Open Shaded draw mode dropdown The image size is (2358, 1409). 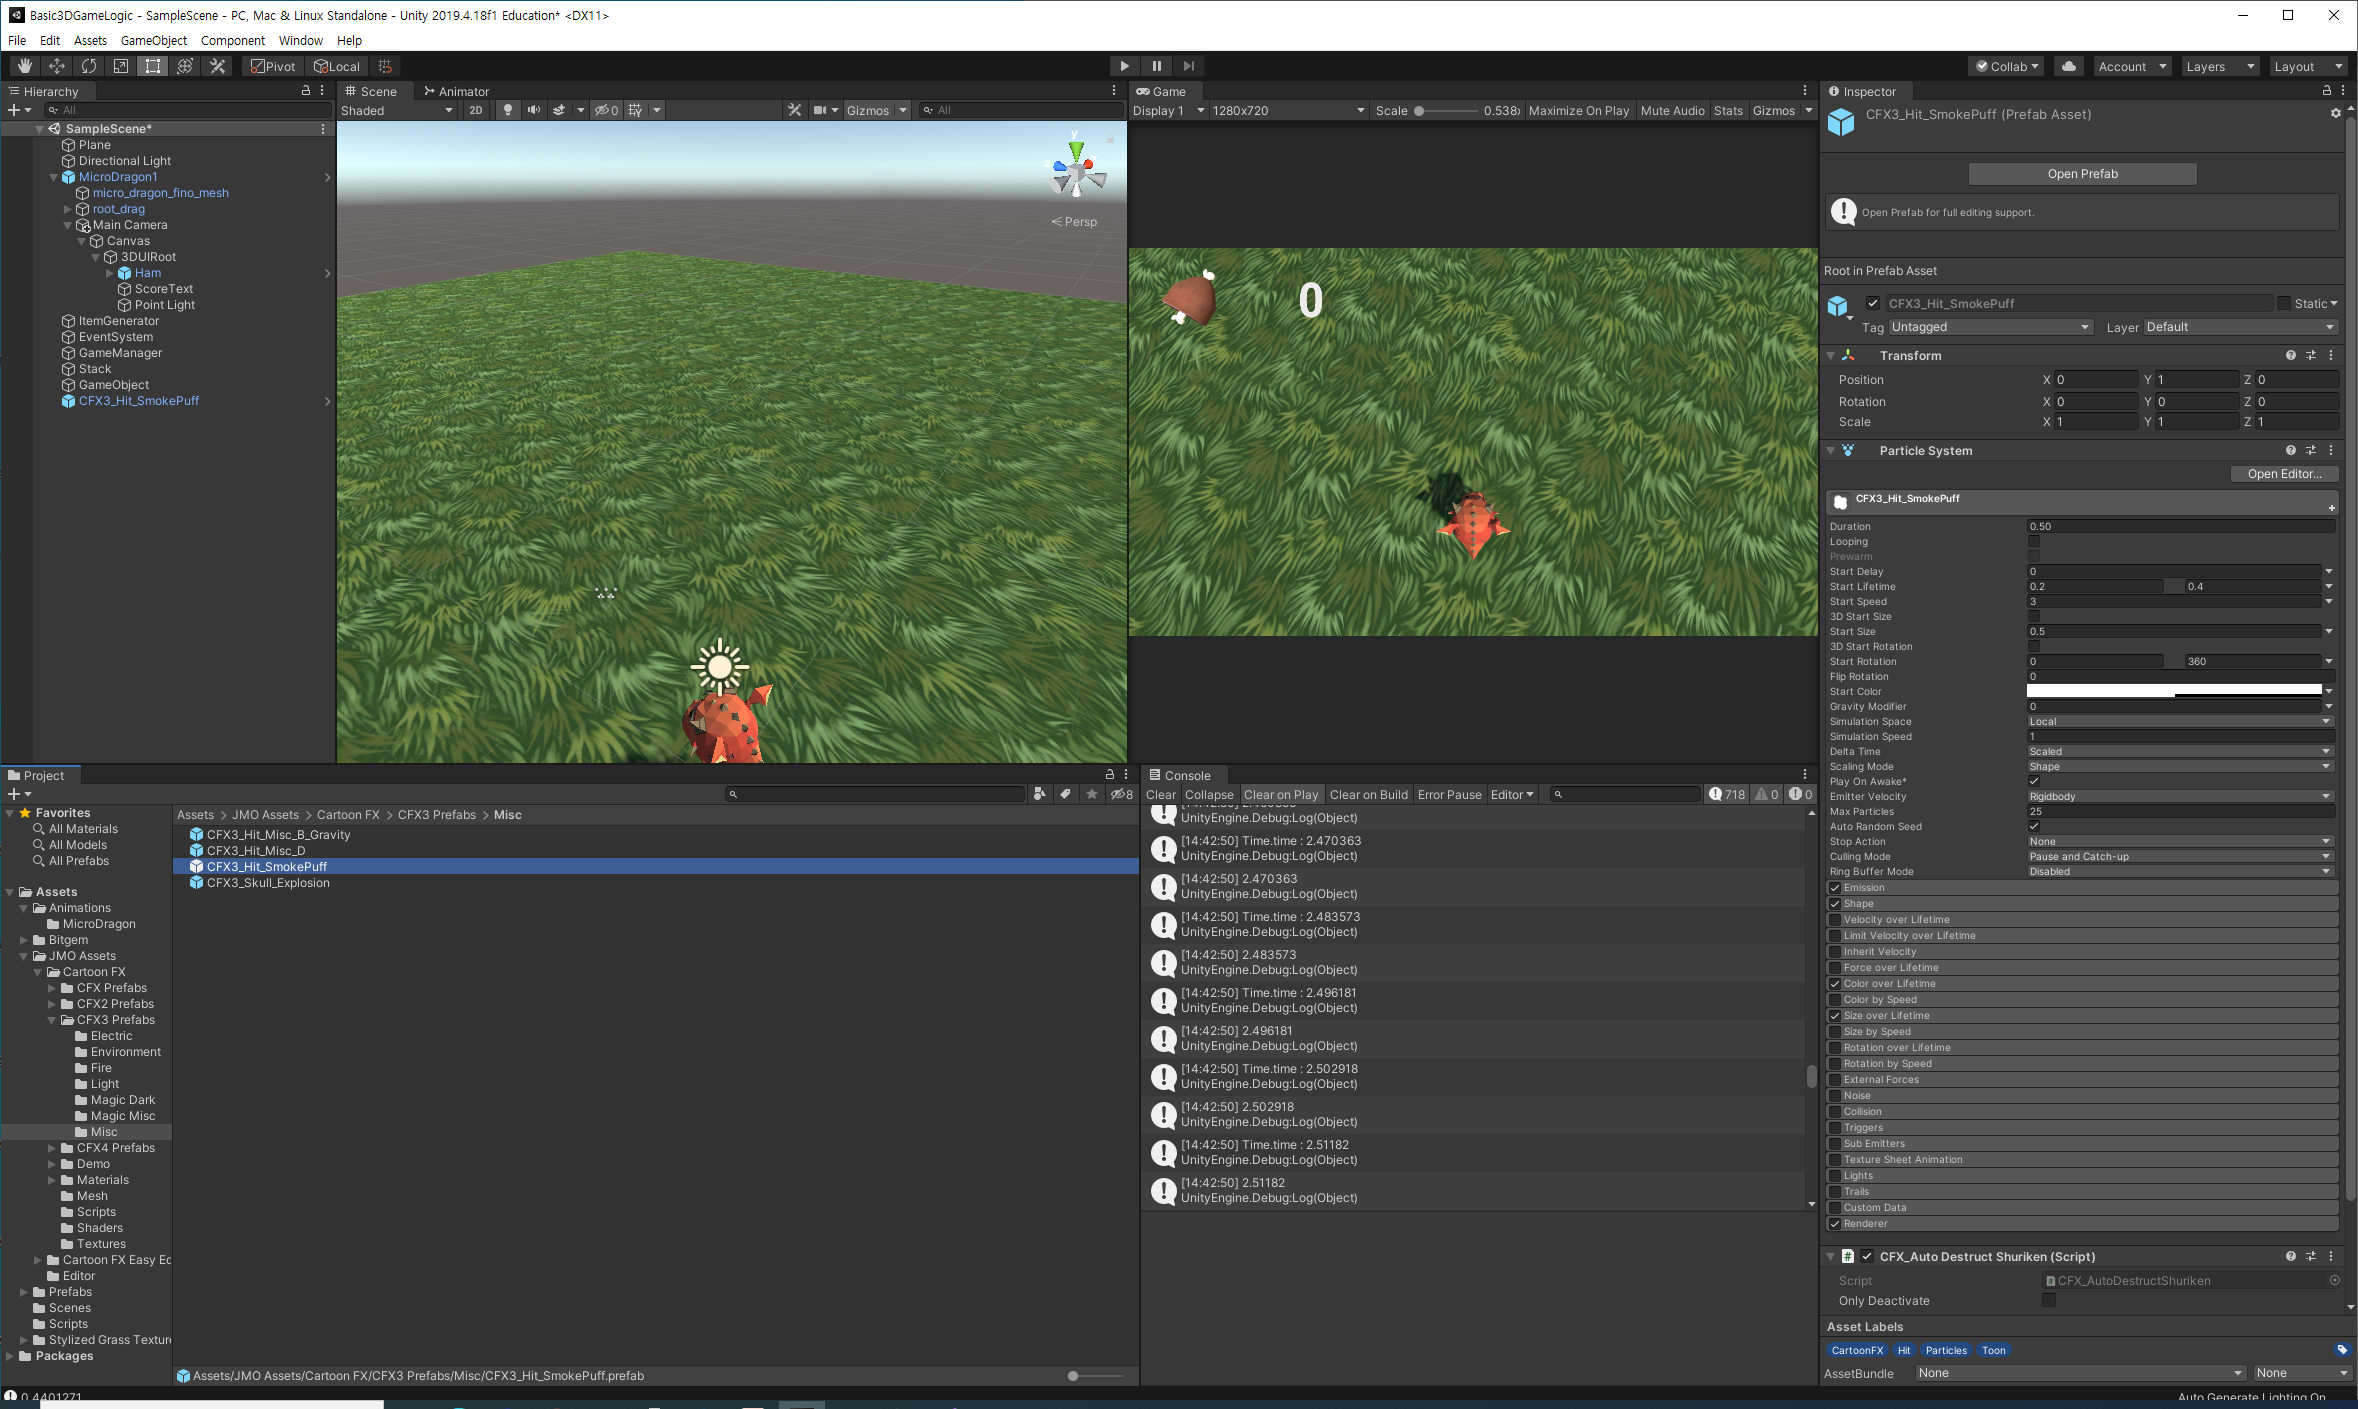point(397,110)
